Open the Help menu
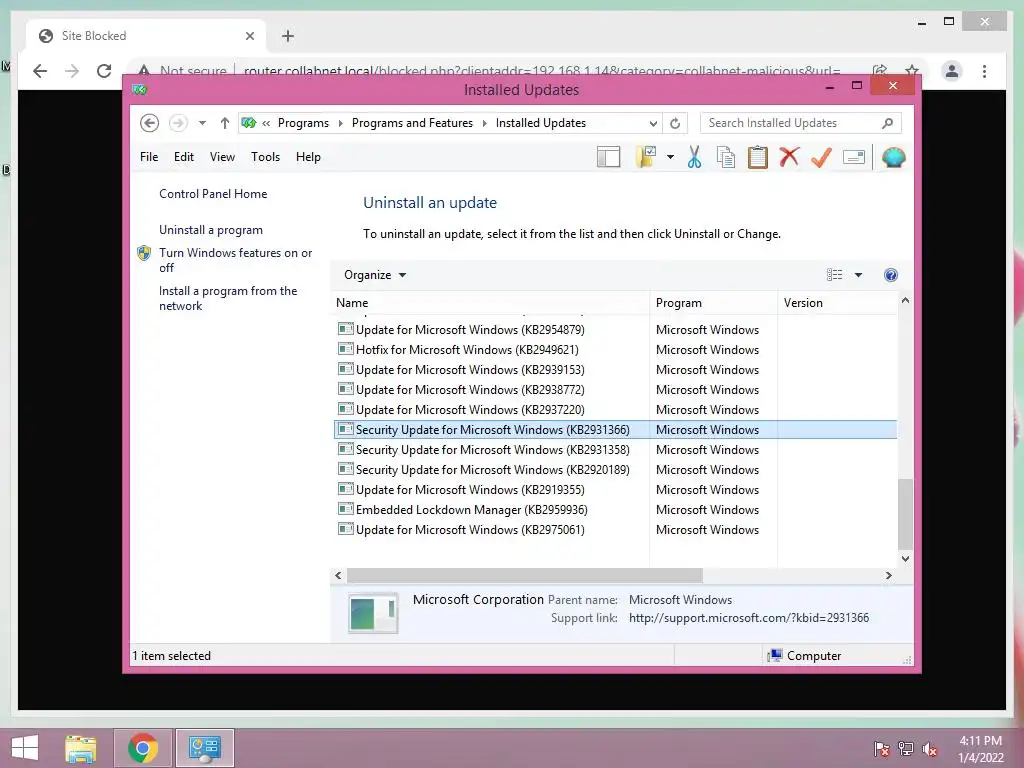Viewport: 1024px width, 768px height. pos(308,157)
